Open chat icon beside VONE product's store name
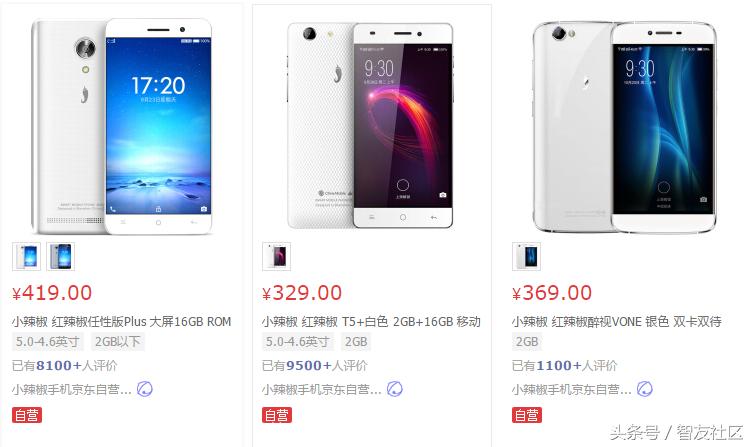Viewport: 754px width, 447px height. tap(645, 389)
